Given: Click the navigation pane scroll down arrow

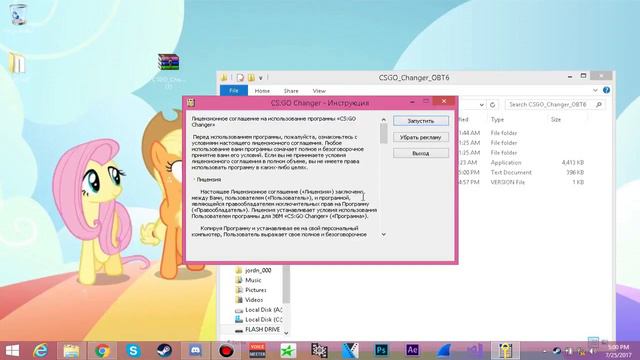Looking at the screenshot, I should tap(286, 333).
